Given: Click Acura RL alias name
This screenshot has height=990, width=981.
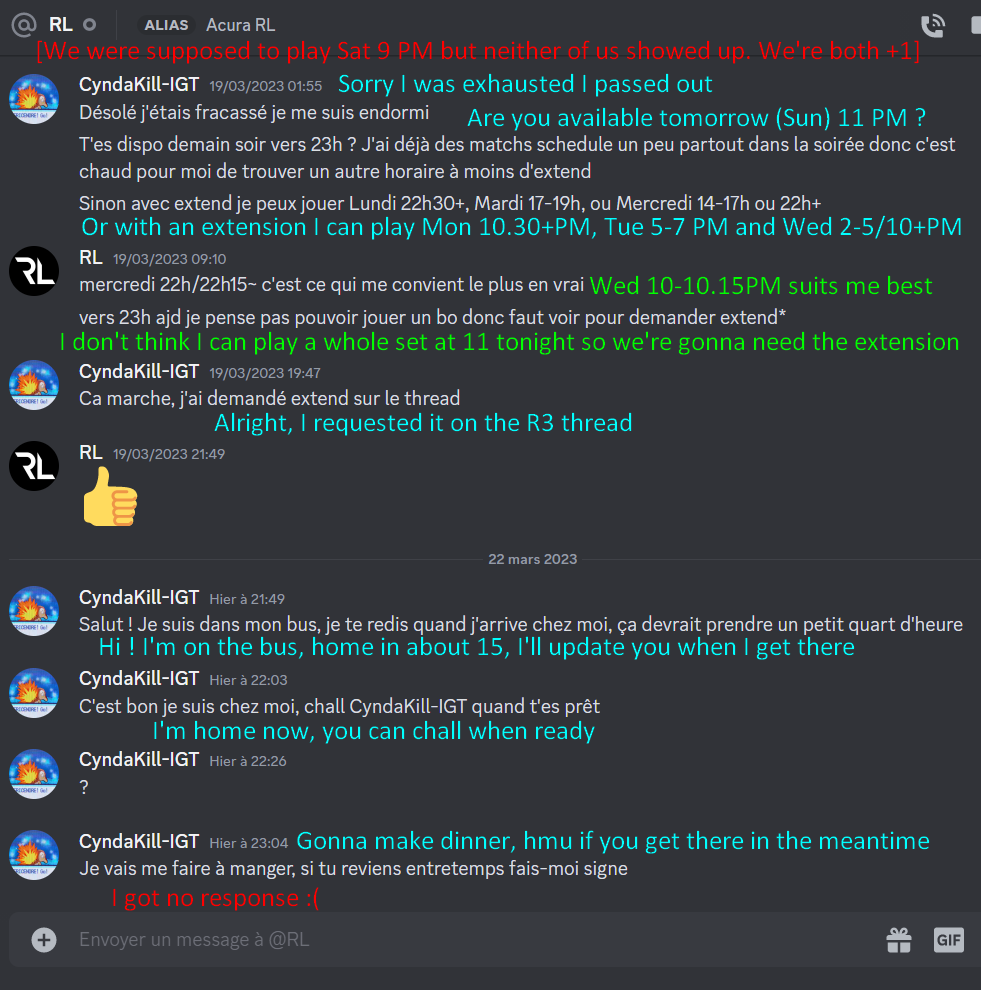Looking at the screenshot, I should (x=241, y=25).
